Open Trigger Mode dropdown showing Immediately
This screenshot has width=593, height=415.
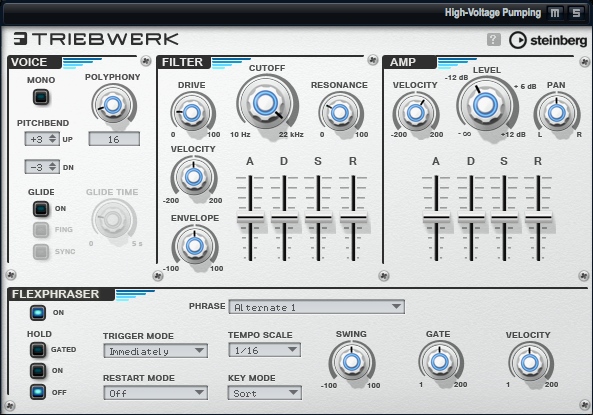(155, 351)
